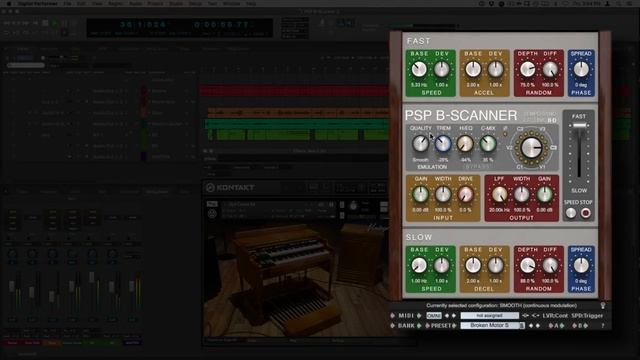Toggle the LVR:Cont lever mode
Viewport: 640px width, 360px height.
[555, 316]
